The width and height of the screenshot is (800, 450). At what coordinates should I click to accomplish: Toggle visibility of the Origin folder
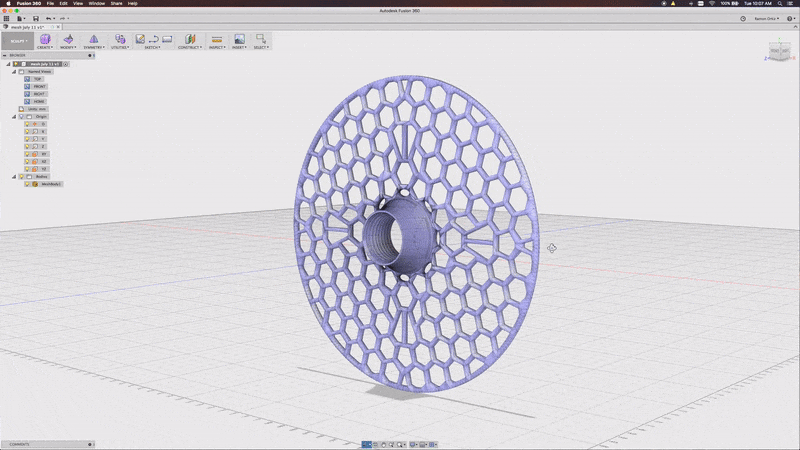pos(21,117)
